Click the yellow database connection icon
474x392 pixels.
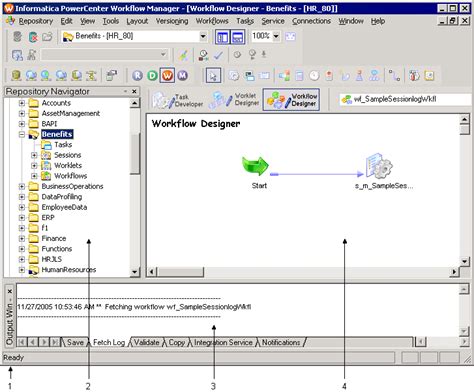coord(16,76)
